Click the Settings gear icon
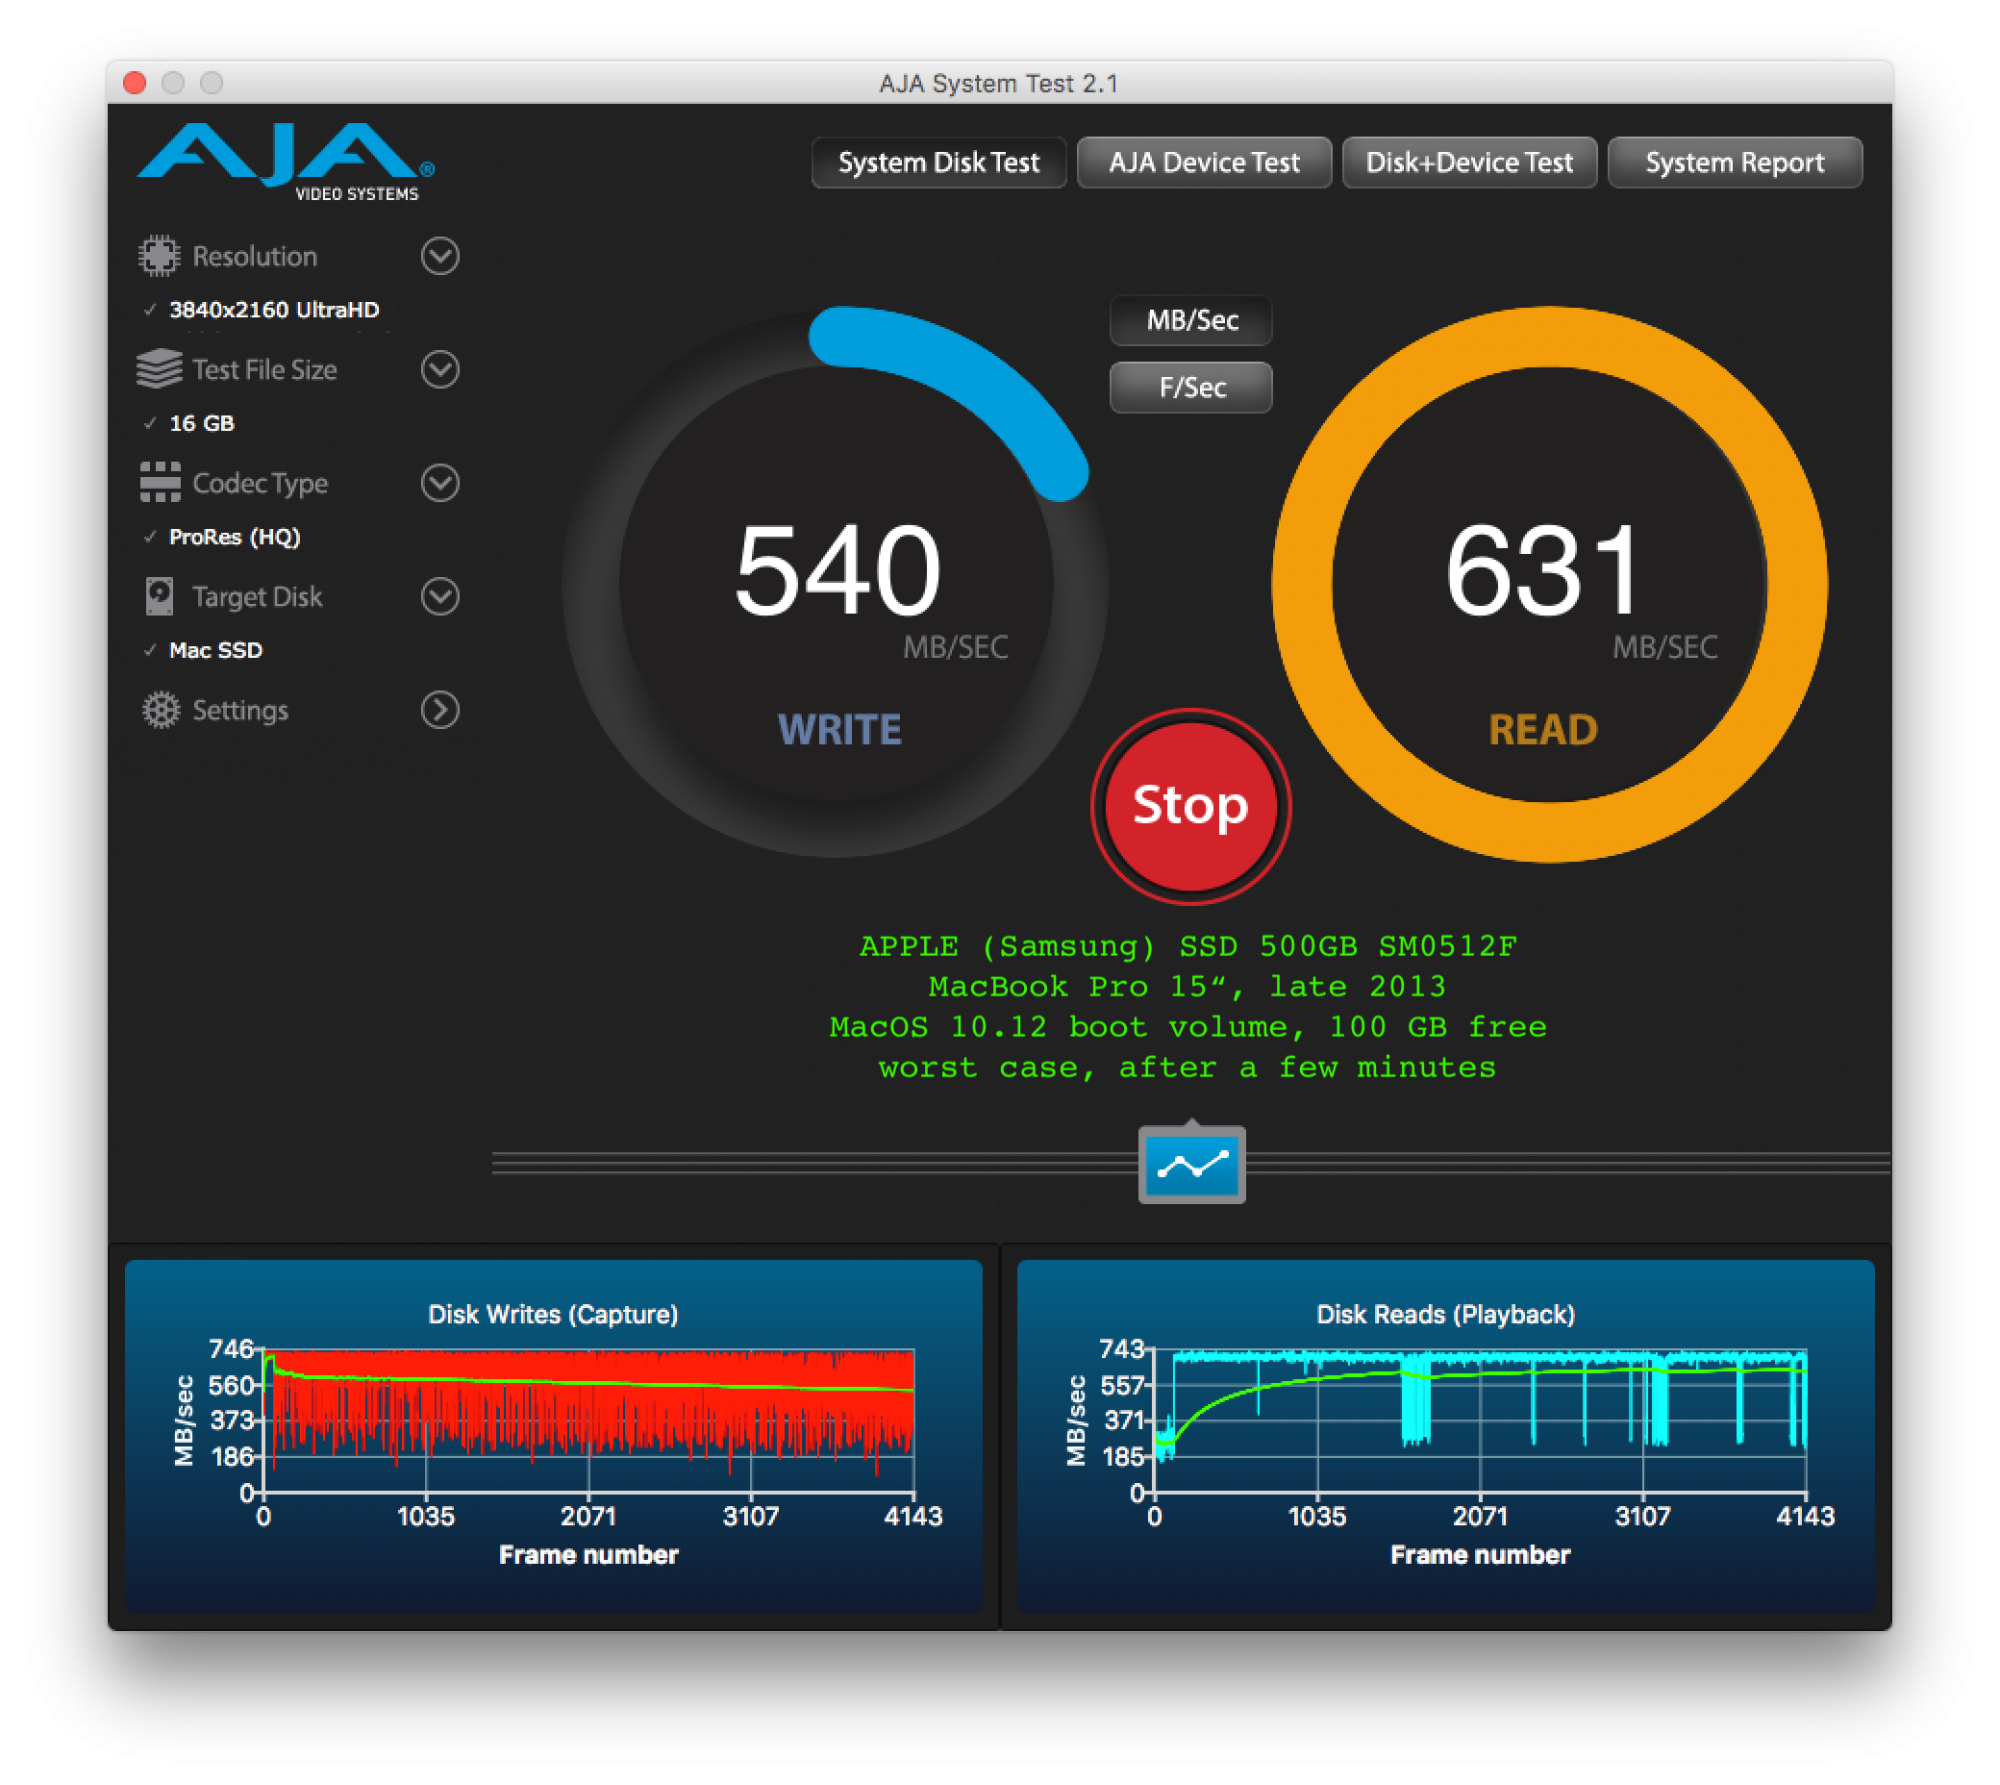The height and width of the screenshot is (1785, 2000). pos(160,710)
